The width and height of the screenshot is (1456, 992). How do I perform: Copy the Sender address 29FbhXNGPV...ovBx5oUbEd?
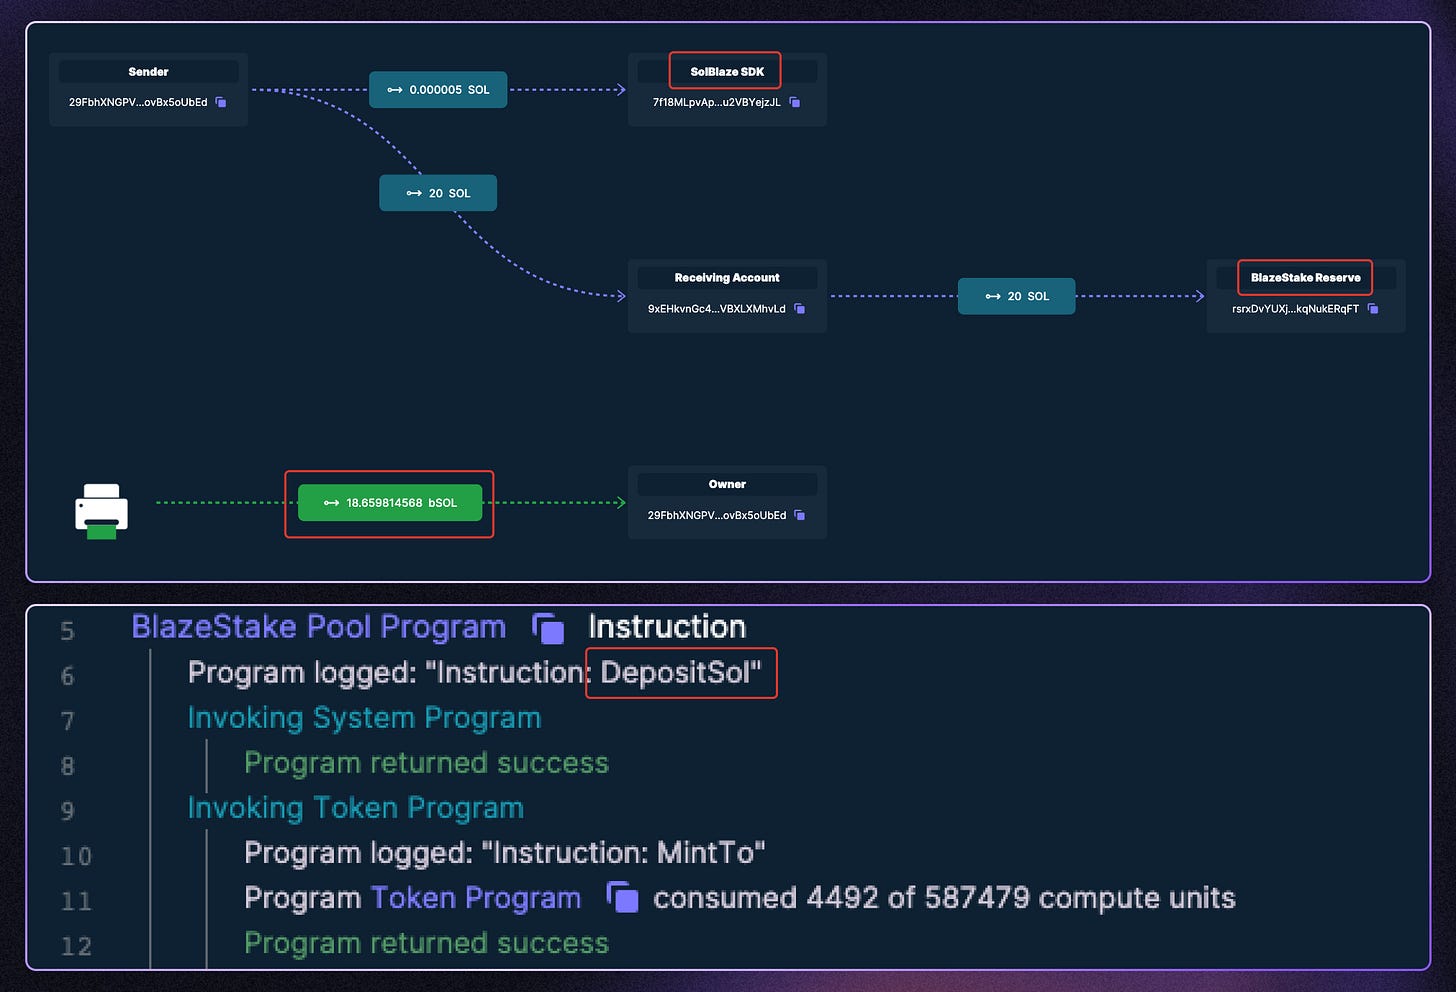pos(221,102)
